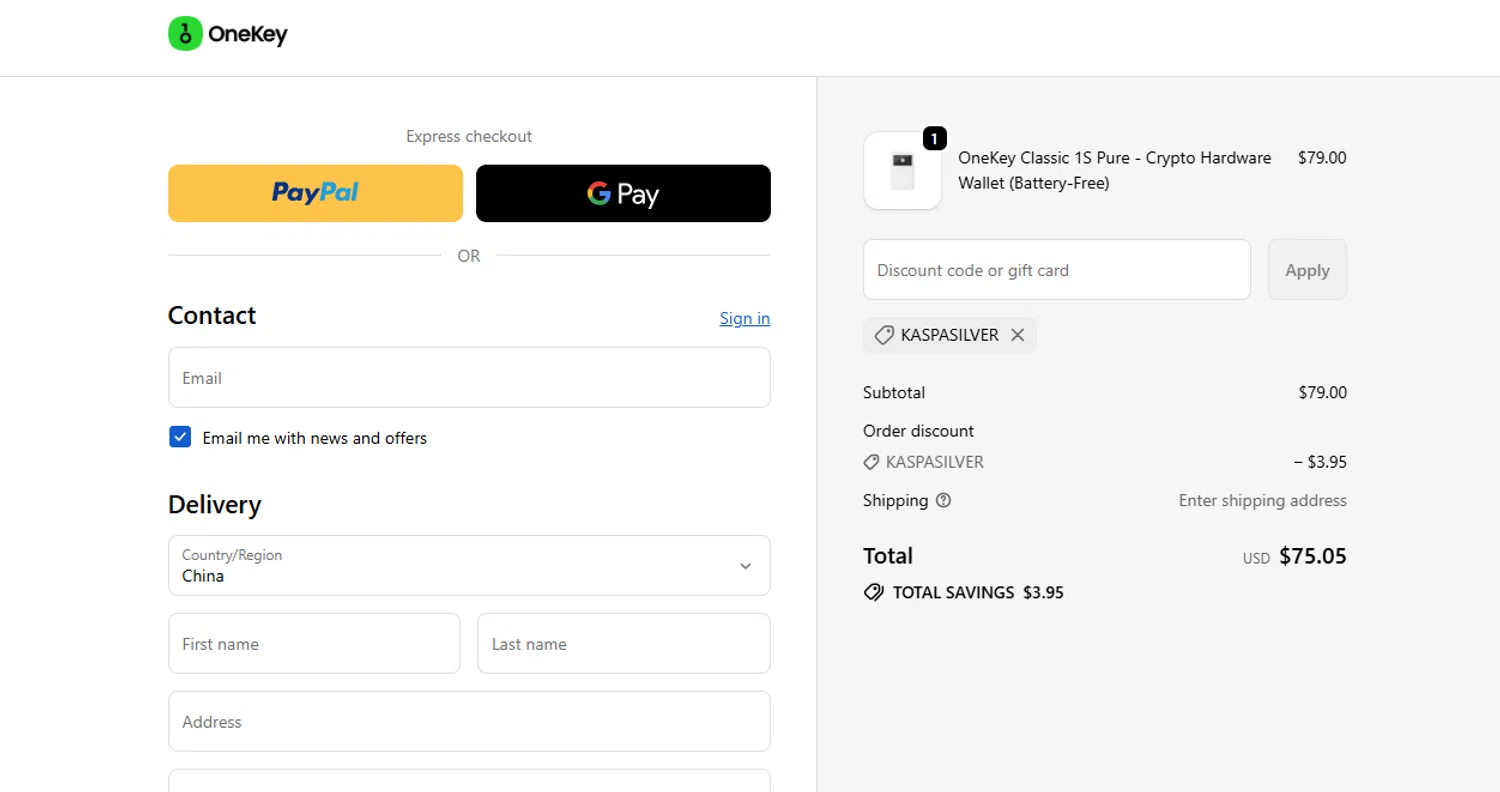Click the product title OneKey Classic 1S Pure
This screenshot has height=792, width=1500.
tap(1115, 170)
